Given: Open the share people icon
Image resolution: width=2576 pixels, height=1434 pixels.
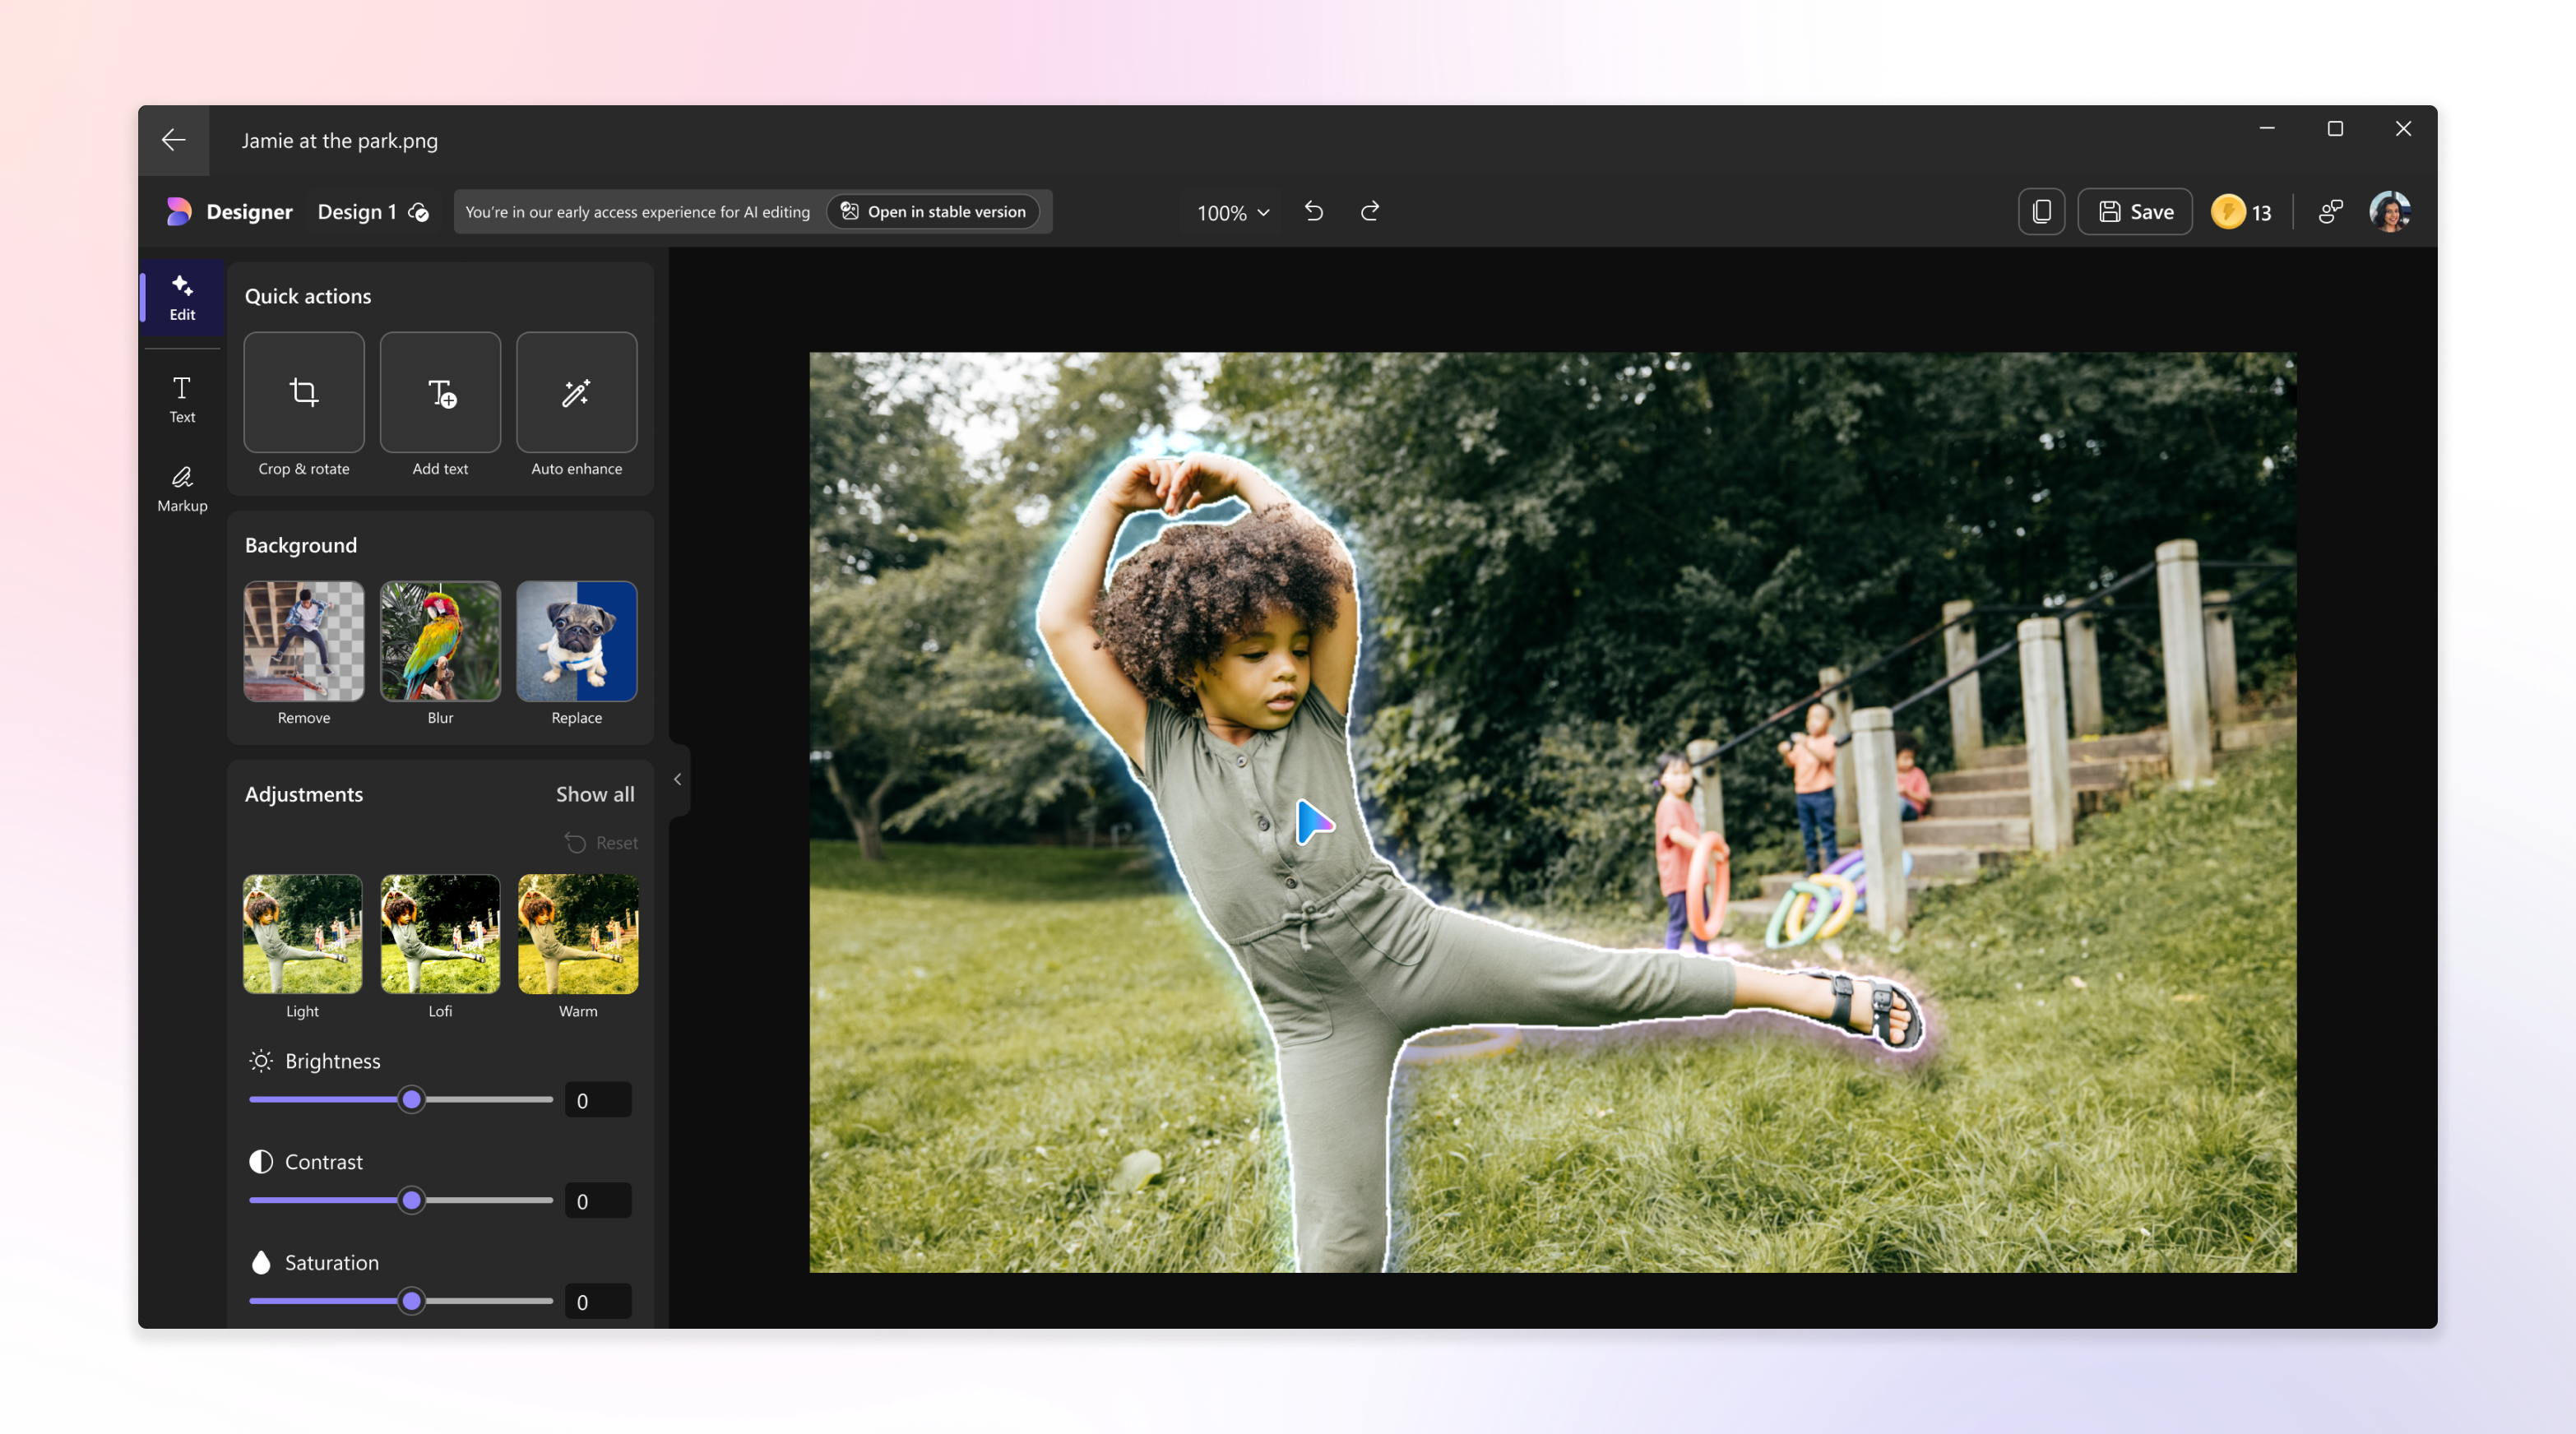Looking at the screenshot, I should coord(2330,211).
